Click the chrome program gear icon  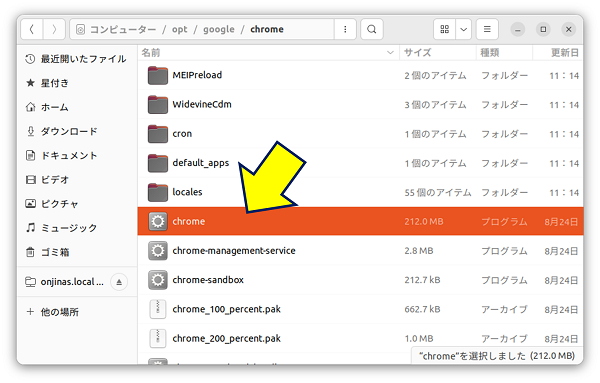pyautogui.click(x=158, y=221)
